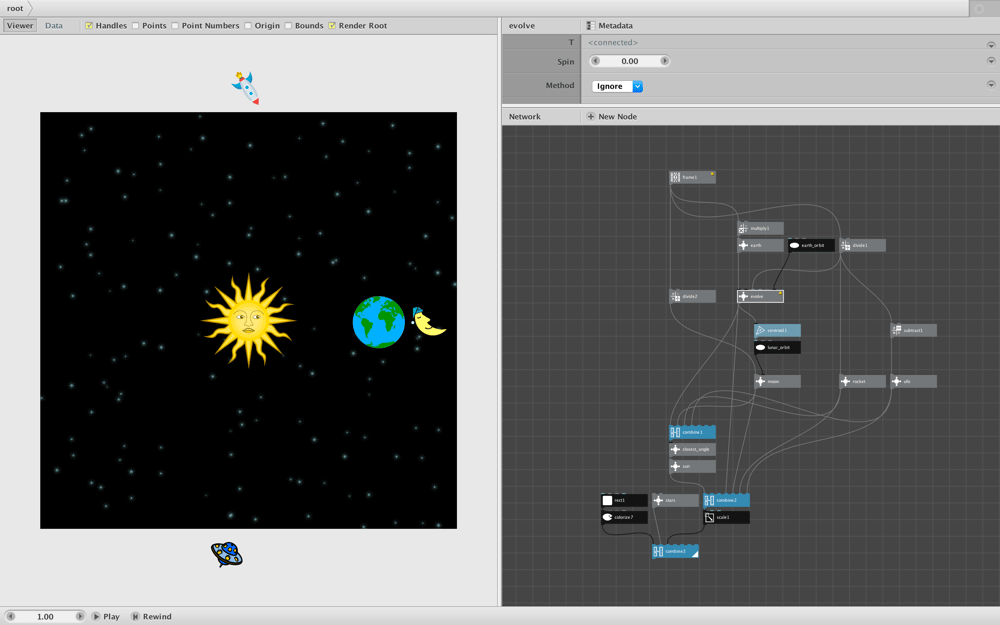
Task: Open the Spin parameter row menu arrow
Action: pyautogui.click(x=991, y=61)
